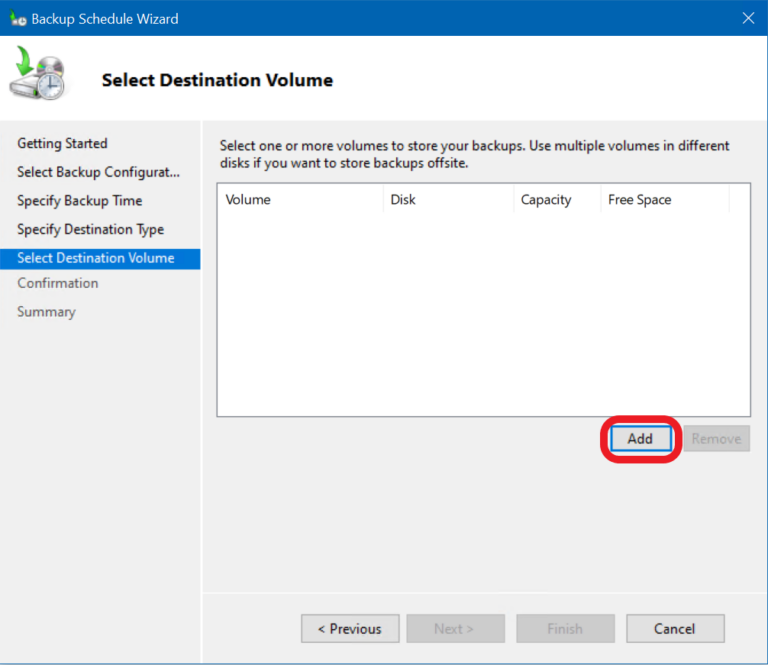The width and height of the screenshot is (768, 665).
Task: Click the greyed-out Next button
Action: coord(455,628)
